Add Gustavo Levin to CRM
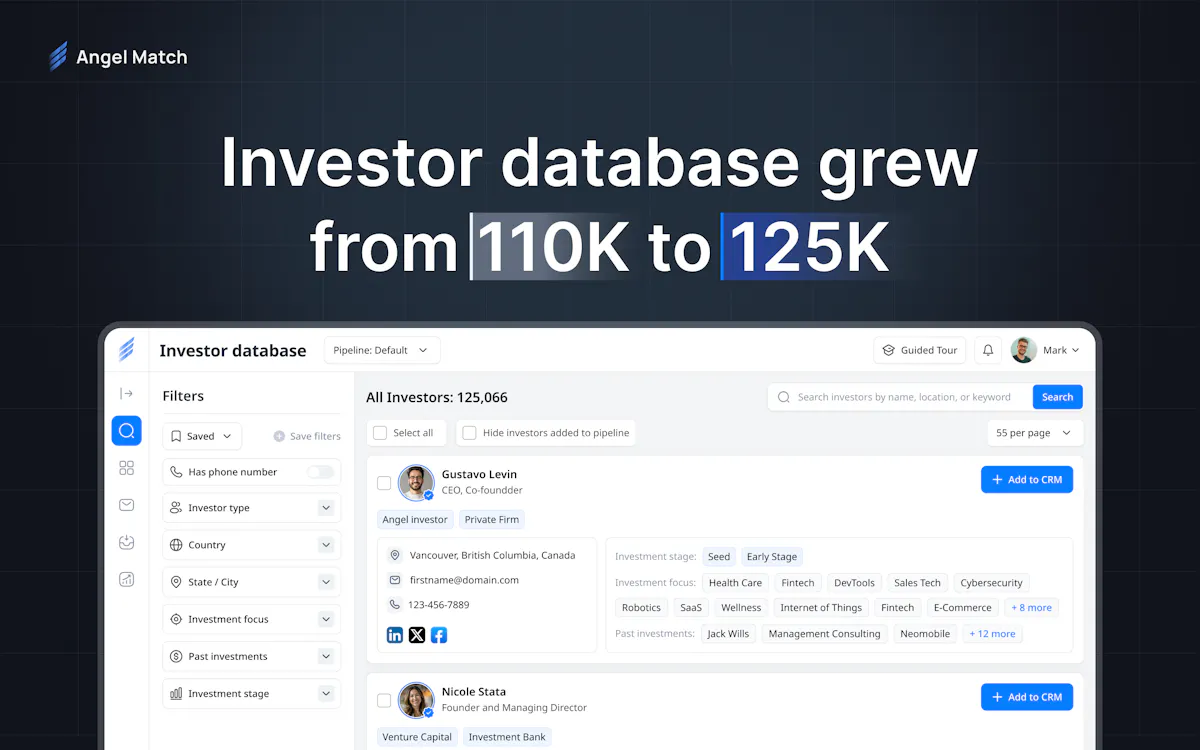 [1027, 480]
